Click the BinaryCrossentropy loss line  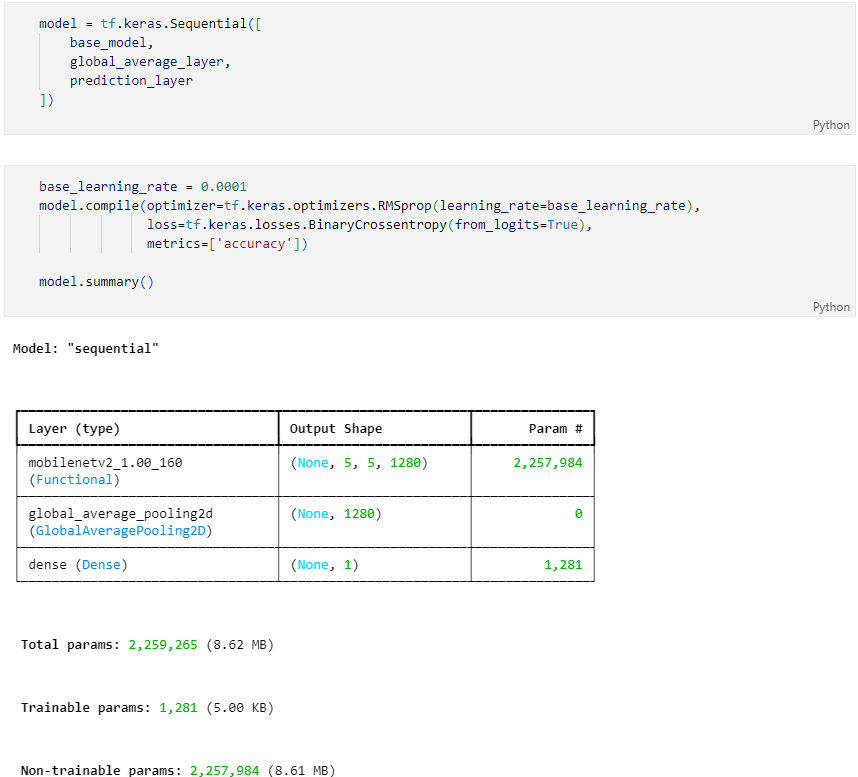[x=369, y=225]
